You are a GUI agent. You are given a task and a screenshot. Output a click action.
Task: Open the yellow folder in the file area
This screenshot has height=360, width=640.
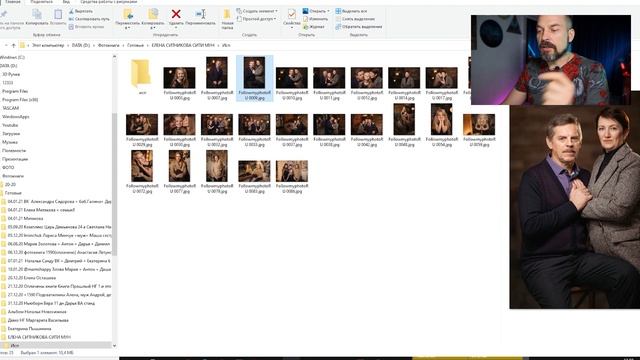coord(141,73)
